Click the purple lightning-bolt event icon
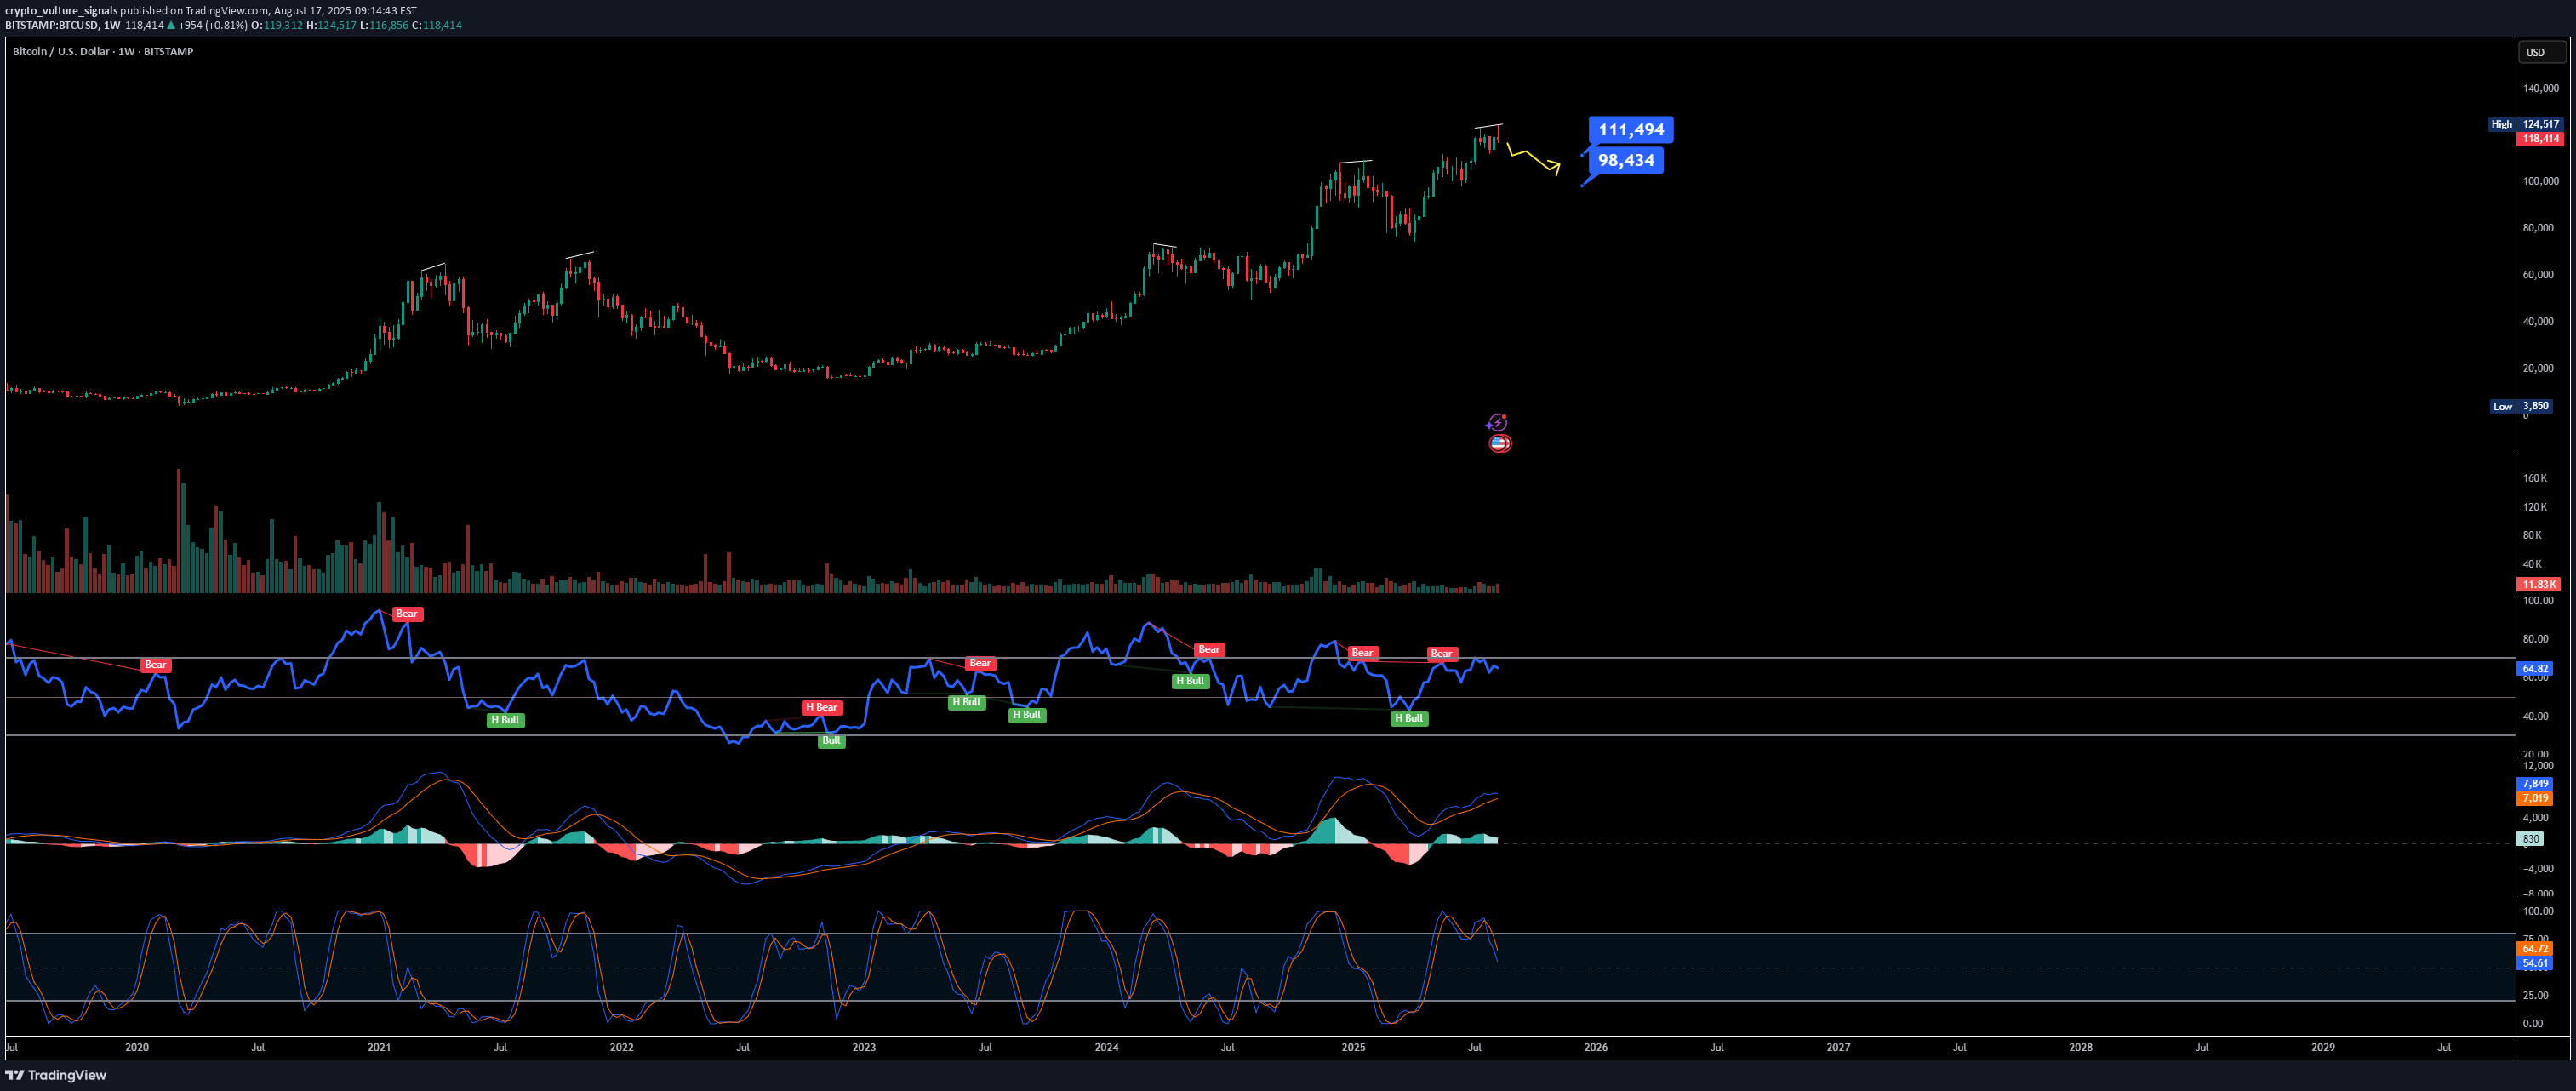This screenshot has height=1091, width=2576. pyautogui.click(x=1497, y=422)
